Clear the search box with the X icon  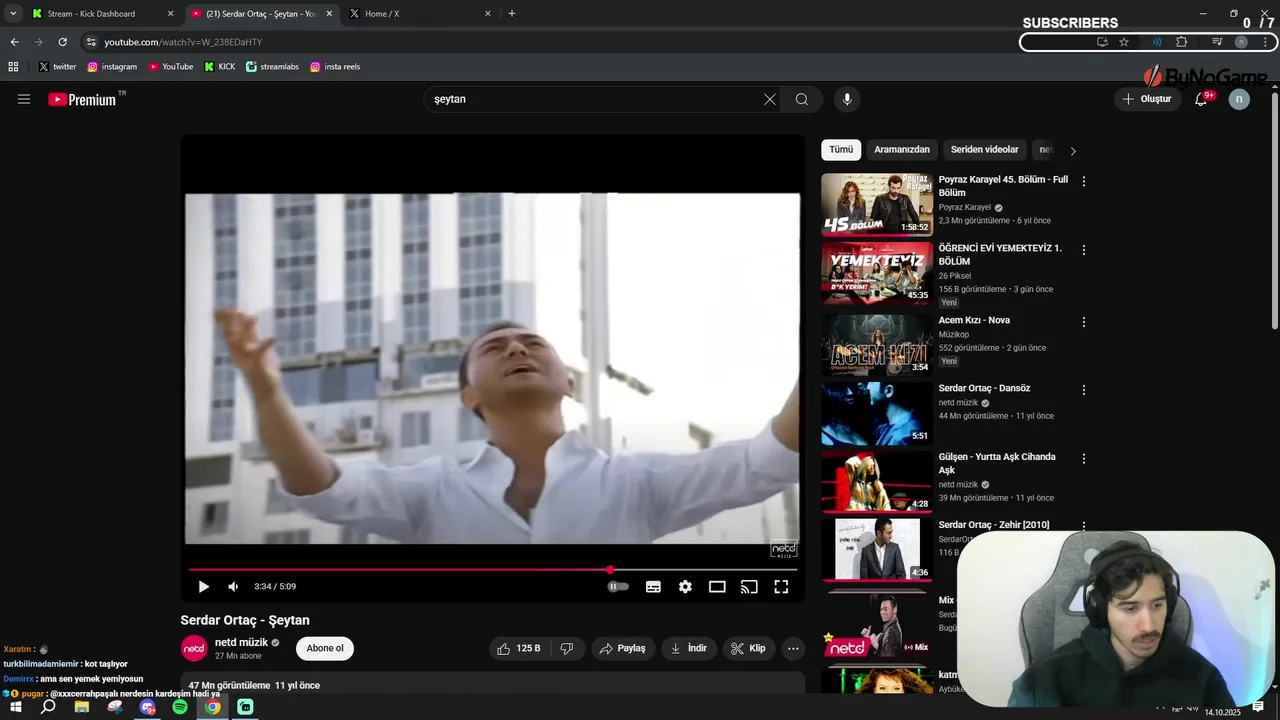[769, 99]
